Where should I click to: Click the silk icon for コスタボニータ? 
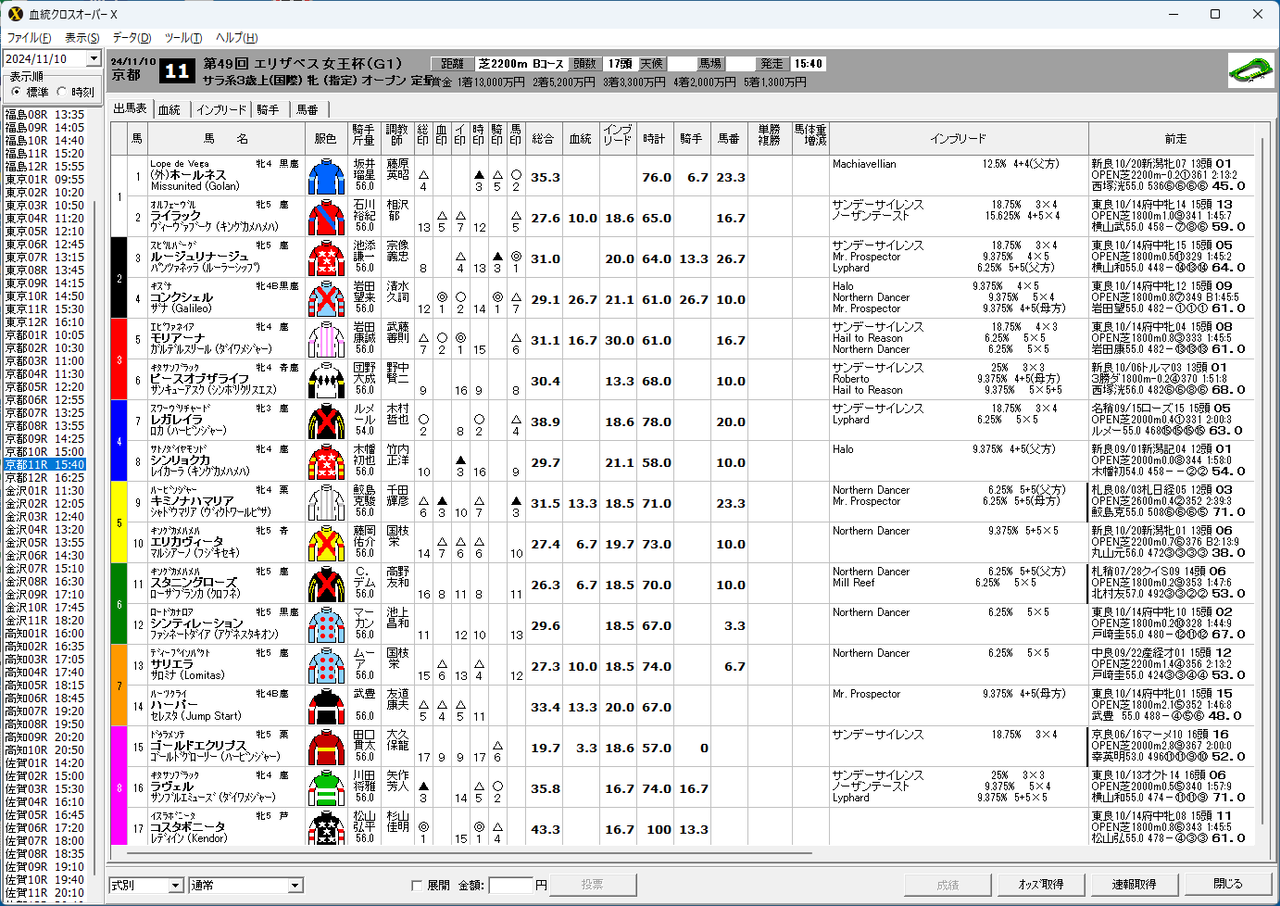click(325, 829)
